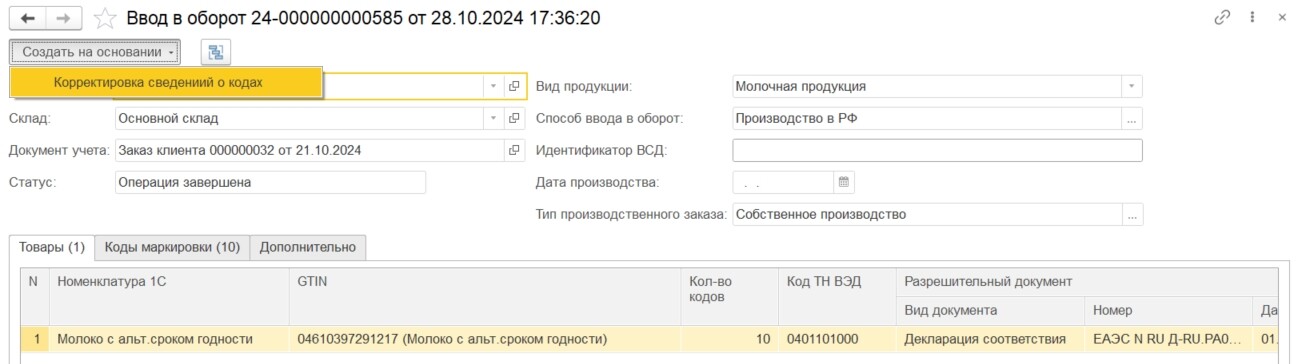Select Вид продукции field Молочная продукция

(x=926, y=87)
